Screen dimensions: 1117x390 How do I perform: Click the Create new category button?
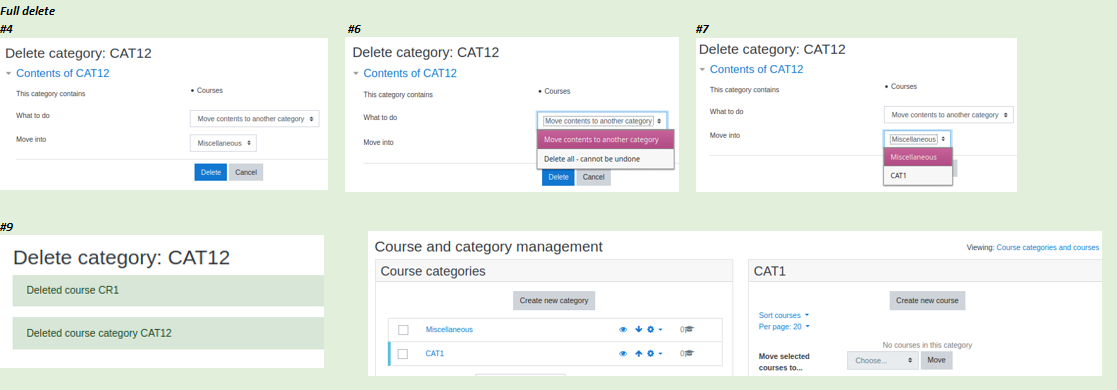point(554,300)
